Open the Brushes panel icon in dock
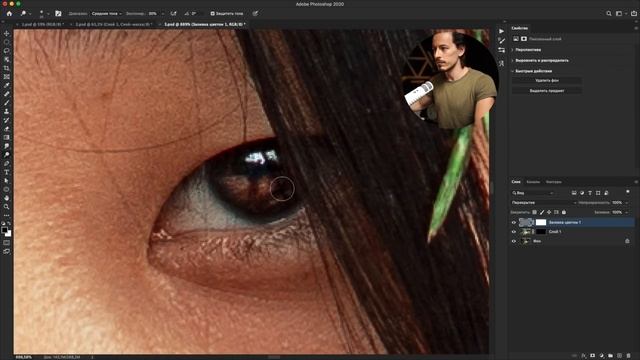 [x=501, y=40]
